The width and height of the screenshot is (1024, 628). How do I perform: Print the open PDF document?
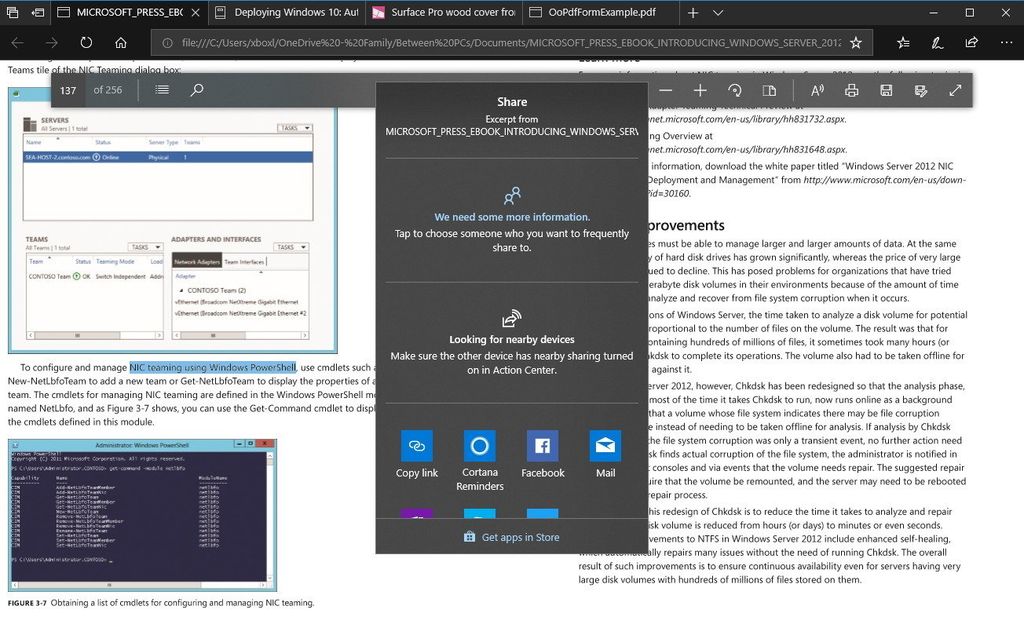point(851,90)
